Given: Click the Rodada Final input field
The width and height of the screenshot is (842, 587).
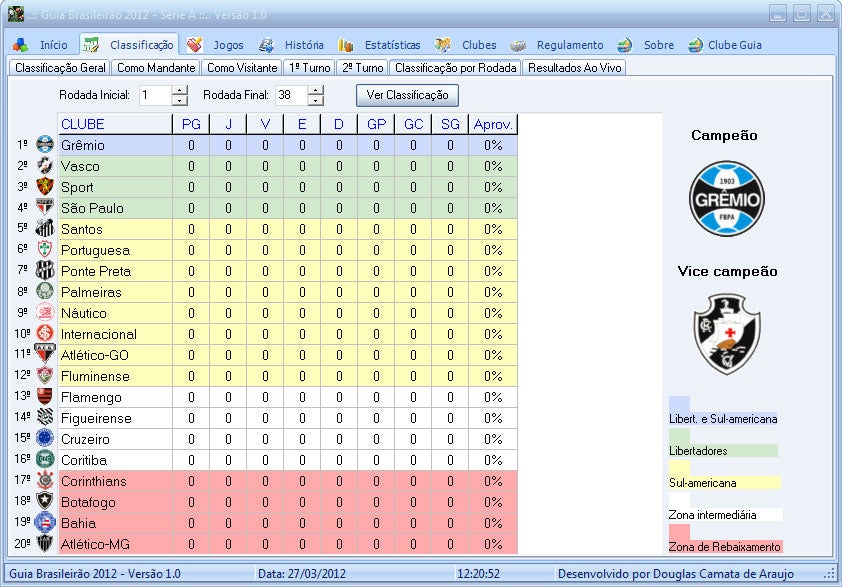Looking at the screenshot, I should coord(292,95).
